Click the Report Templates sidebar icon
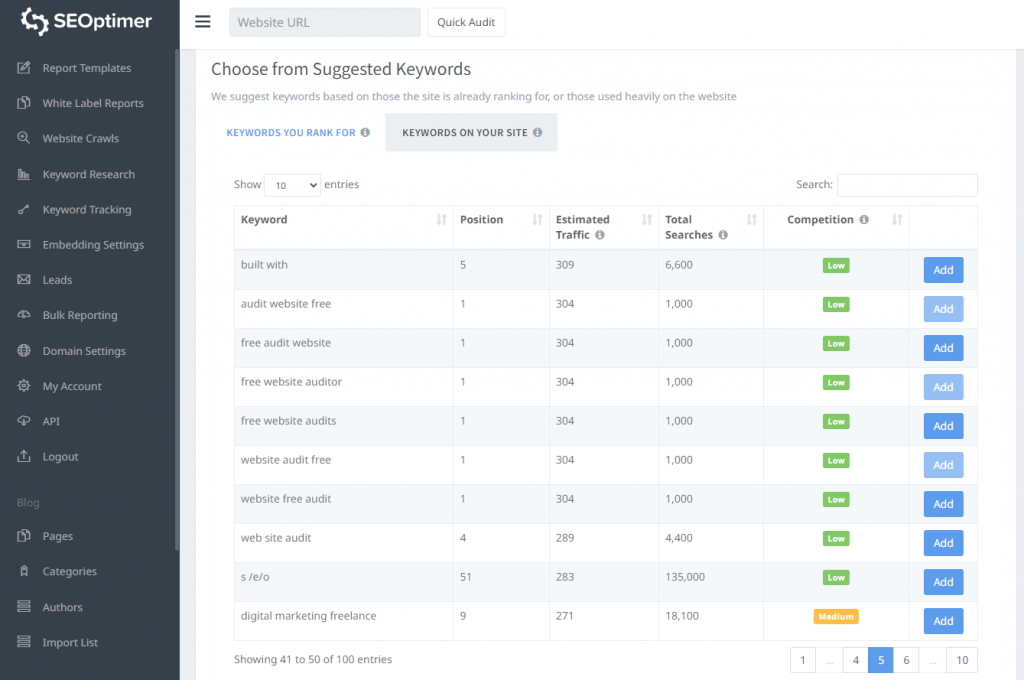This screenshot has width=1024, height=680. coord(24,68)
